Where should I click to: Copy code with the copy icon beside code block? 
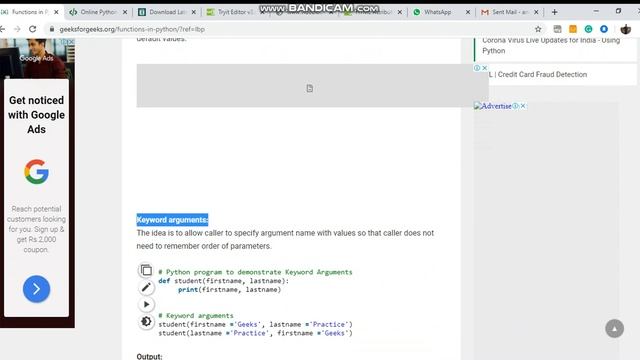point(146,270)
